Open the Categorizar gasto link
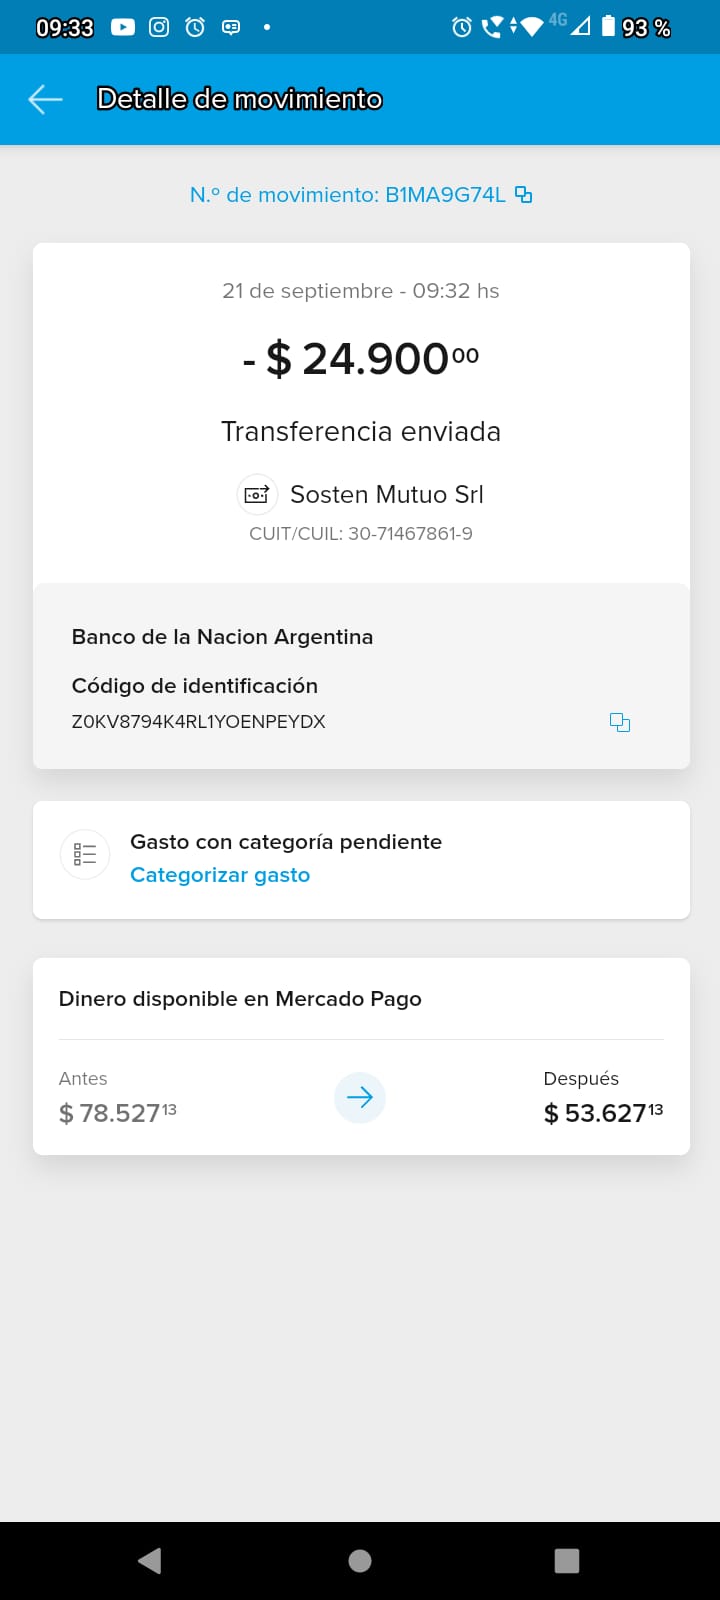This screenshot has width=720, height=1600. [x=220, y=875]
